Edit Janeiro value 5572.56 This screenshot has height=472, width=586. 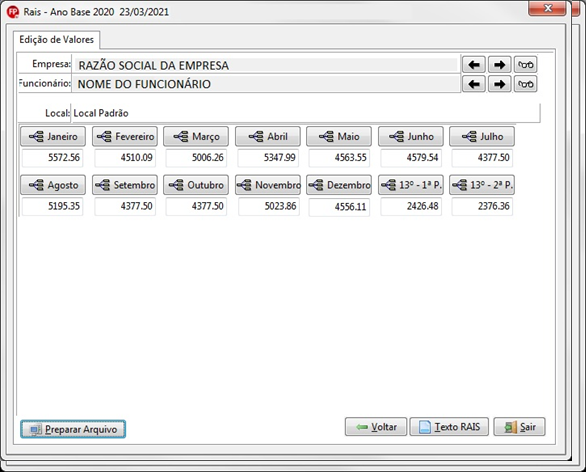52,158
